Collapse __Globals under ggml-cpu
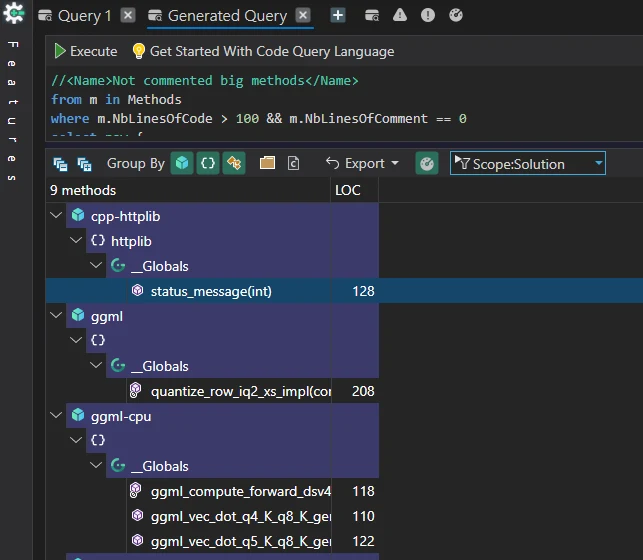This screenshot has height=560, width=643. tap(96, 465)
